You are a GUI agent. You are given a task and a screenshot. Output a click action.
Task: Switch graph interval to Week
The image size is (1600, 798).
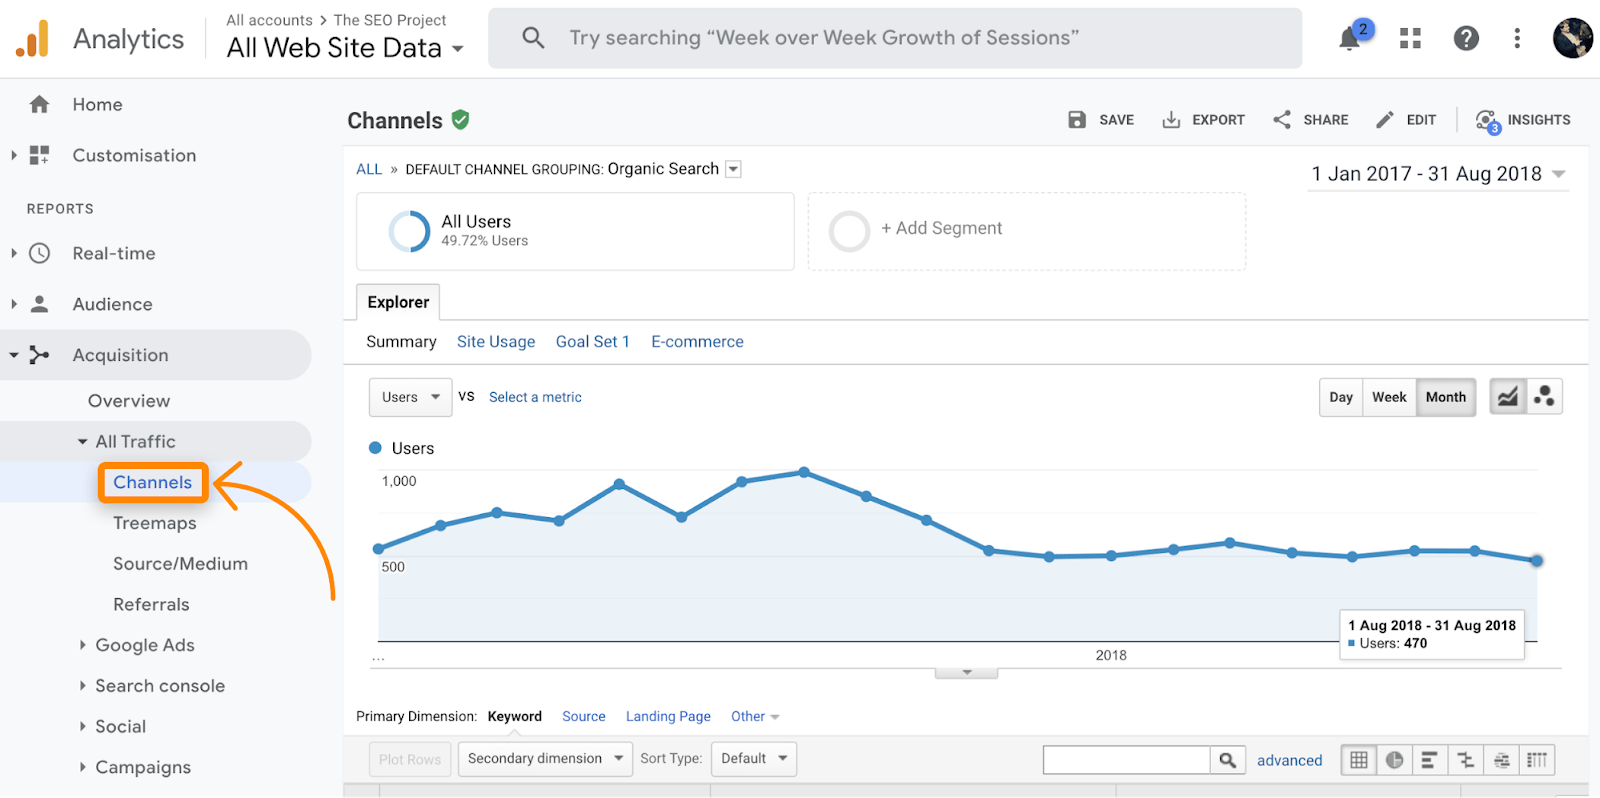(1389, 397)
